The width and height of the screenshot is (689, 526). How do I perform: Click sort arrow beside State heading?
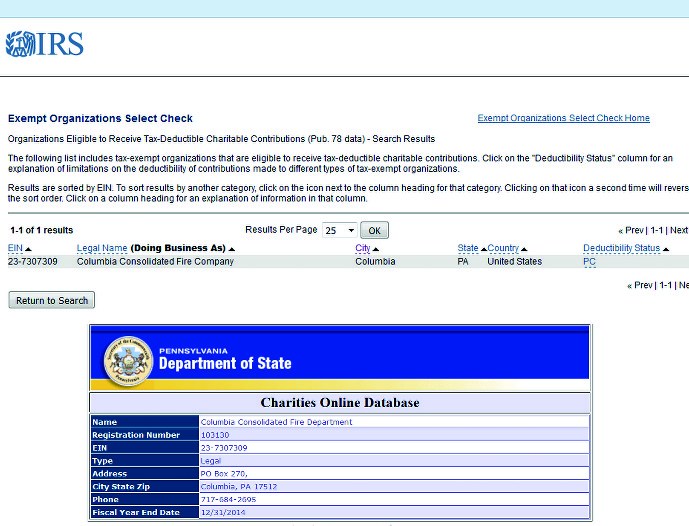coord(484,249)
